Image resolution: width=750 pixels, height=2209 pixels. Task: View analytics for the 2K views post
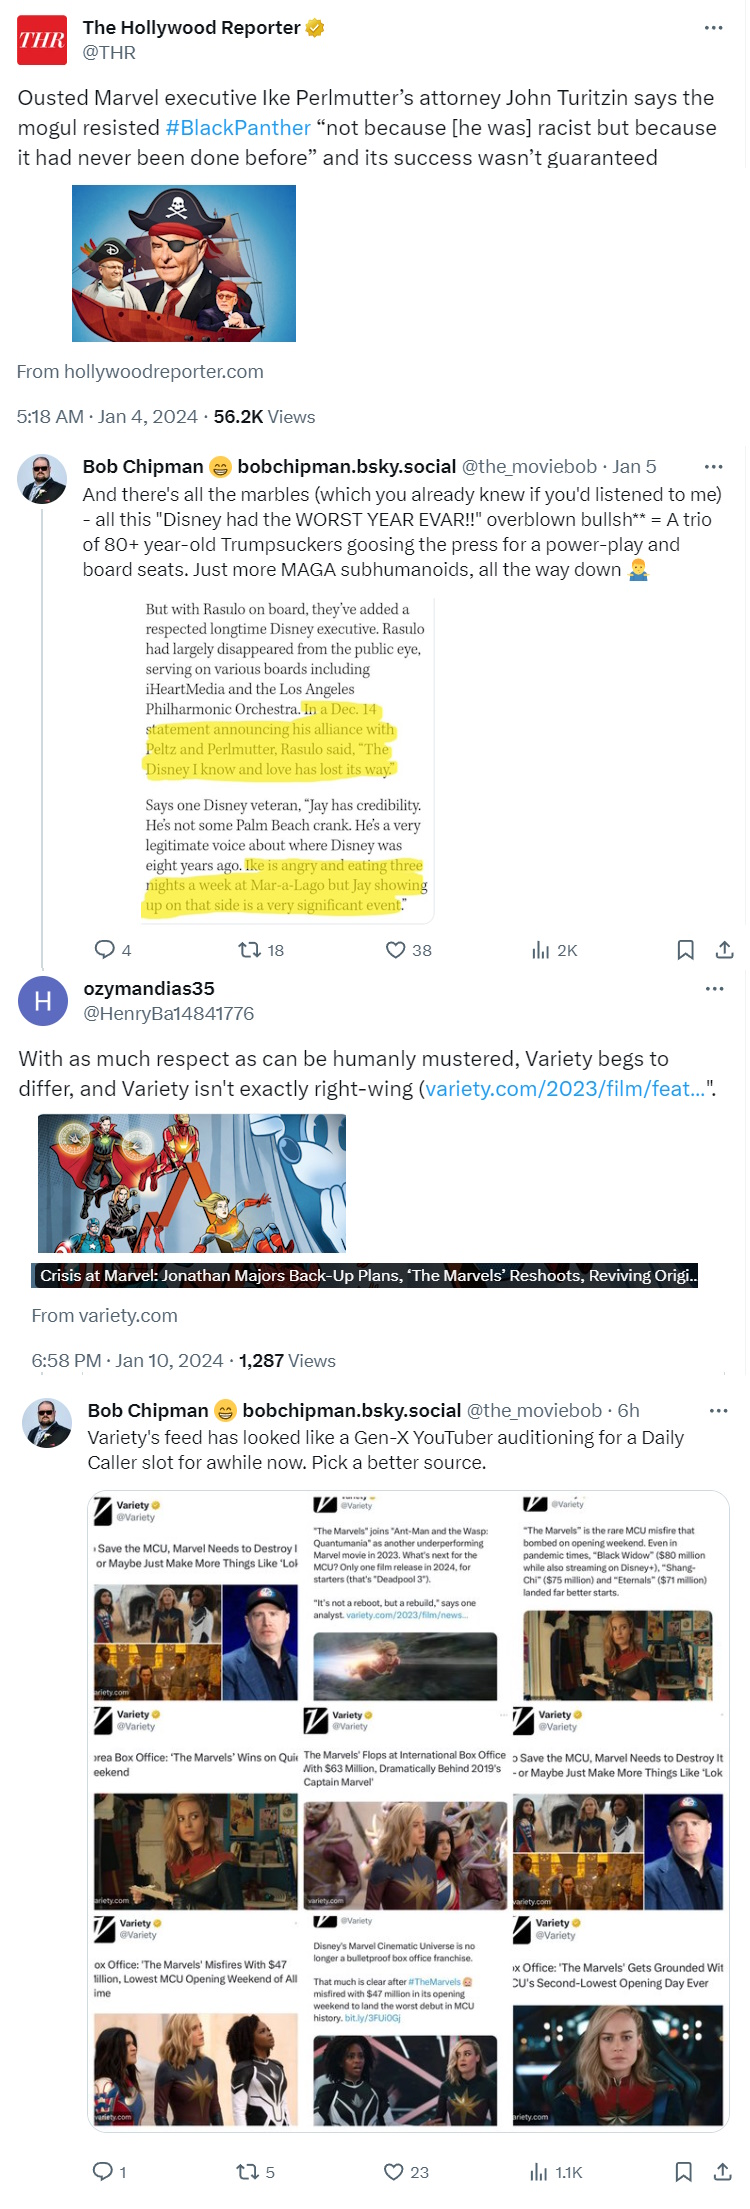pos(541,950)
